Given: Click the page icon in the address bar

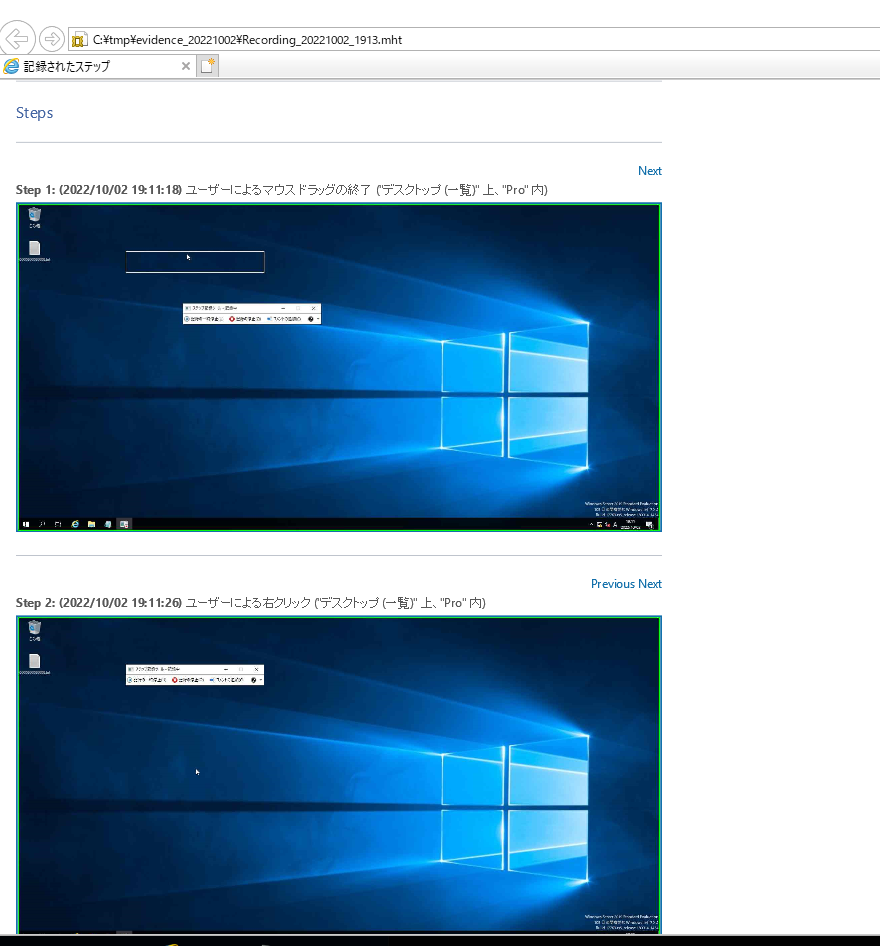Looking at the screenshot, I should point(79,40).
